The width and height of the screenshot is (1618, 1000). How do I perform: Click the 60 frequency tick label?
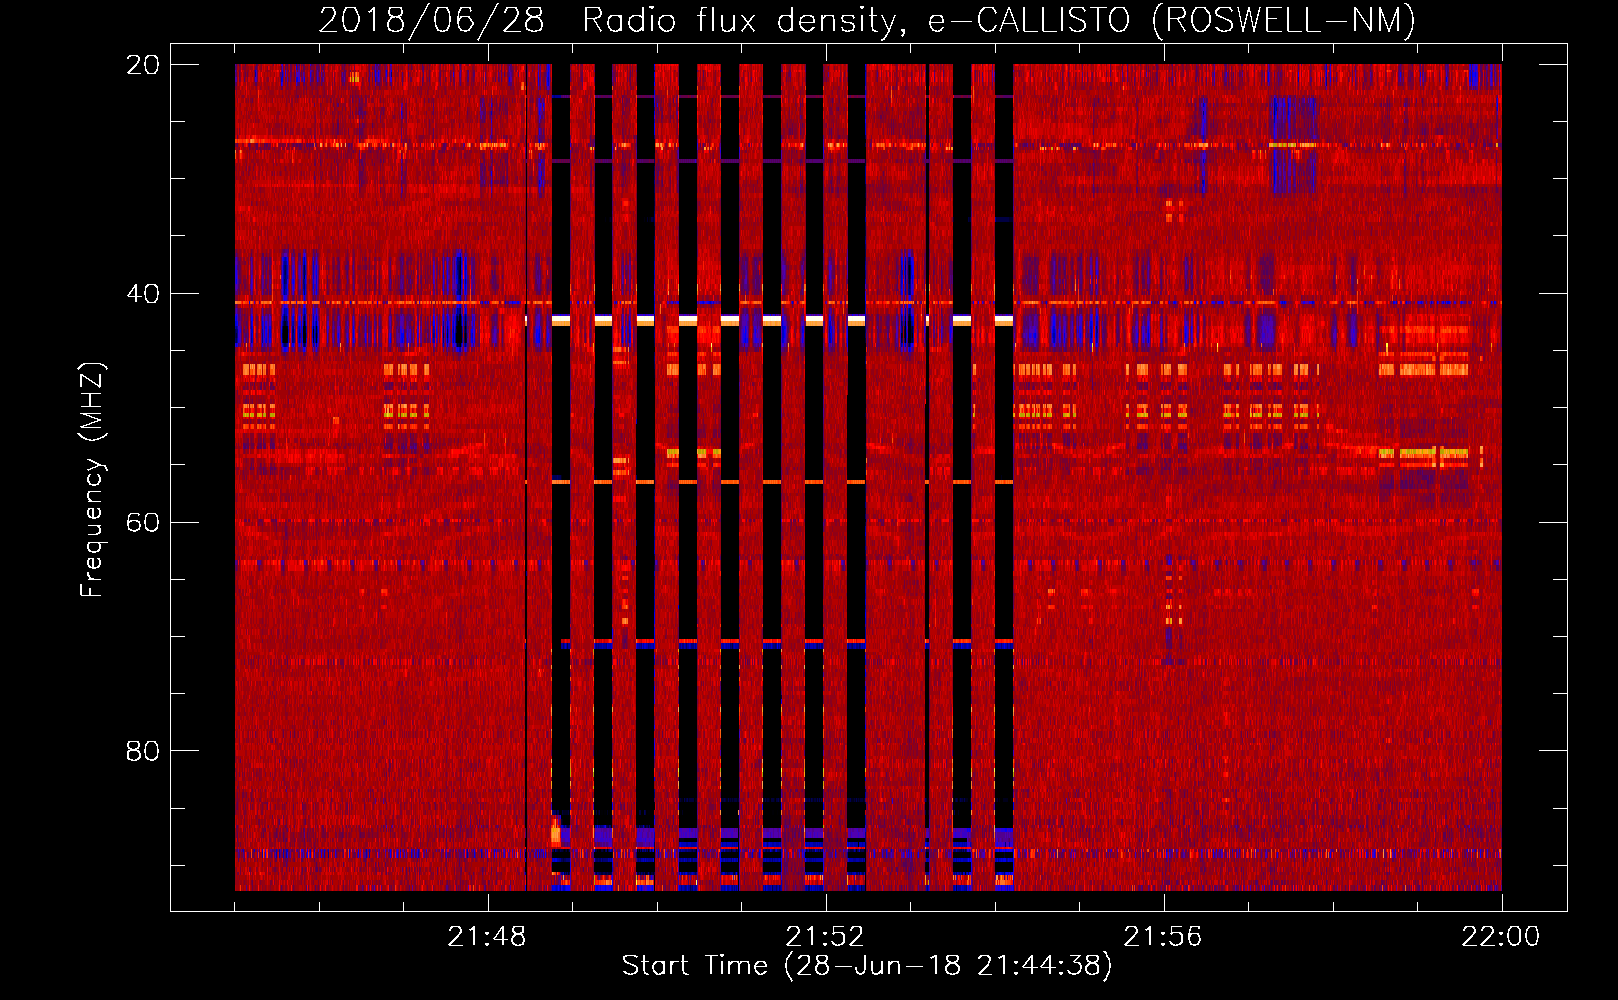[143, 522]
